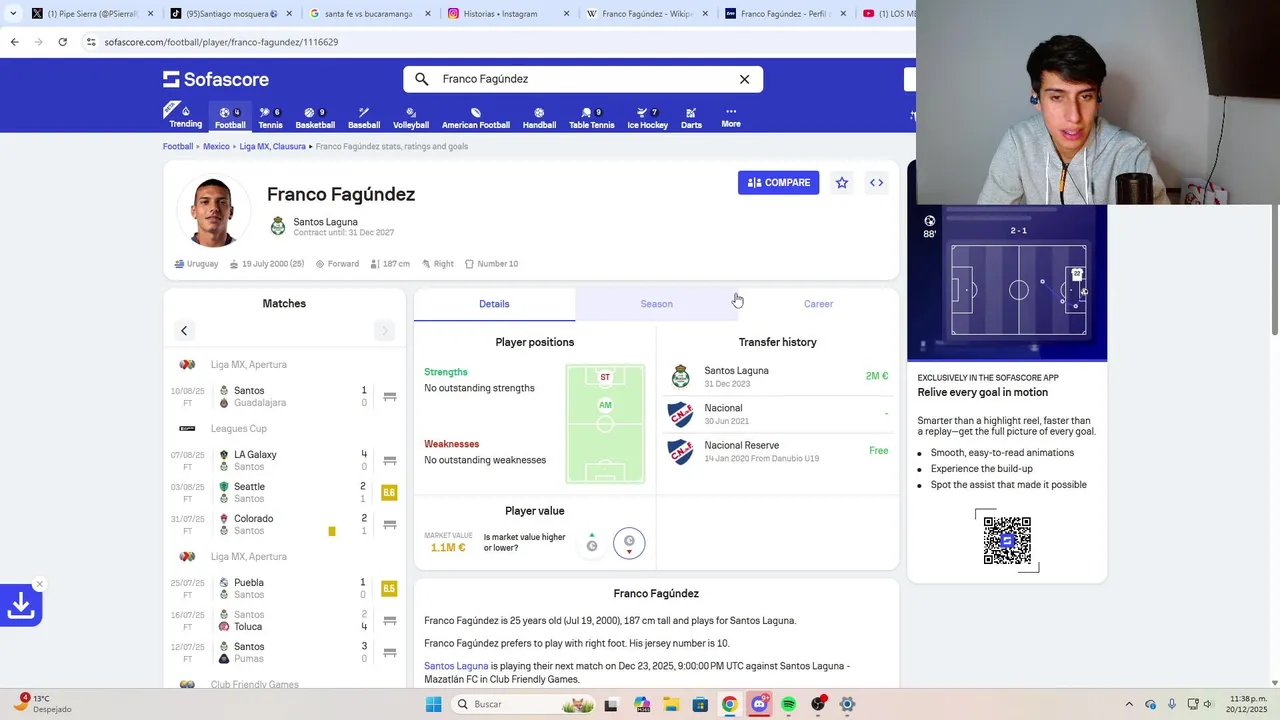Reload the browser page
The width and height of the screenshot is (1280, 720).
[x=62, y=42]
